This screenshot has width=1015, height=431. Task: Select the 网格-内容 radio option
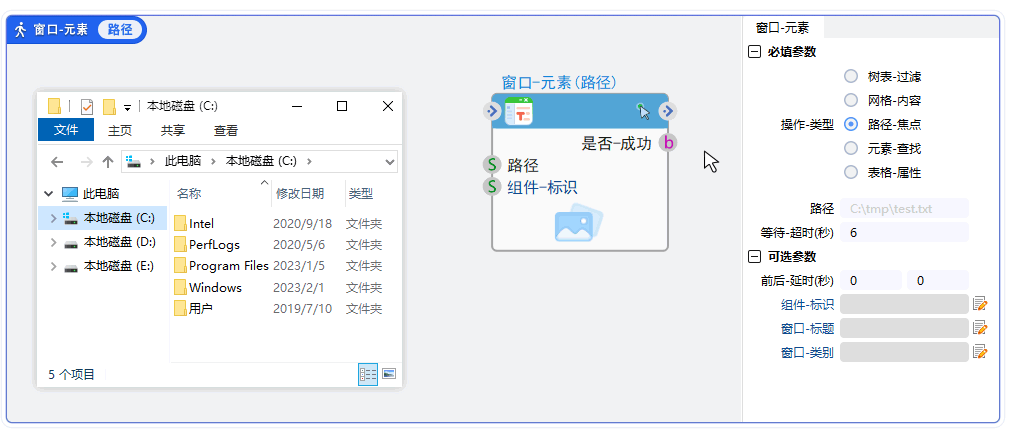coord(851,100)
